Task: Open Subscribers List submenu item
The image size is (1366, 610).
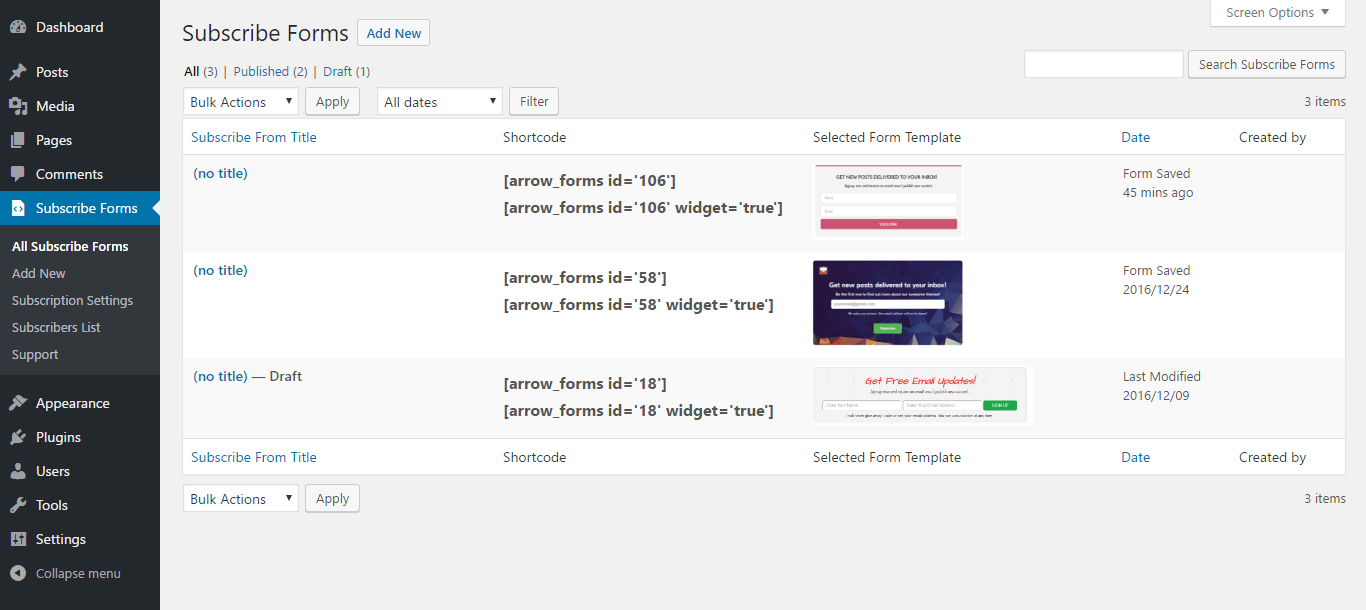Action: (x=56, y=327)
